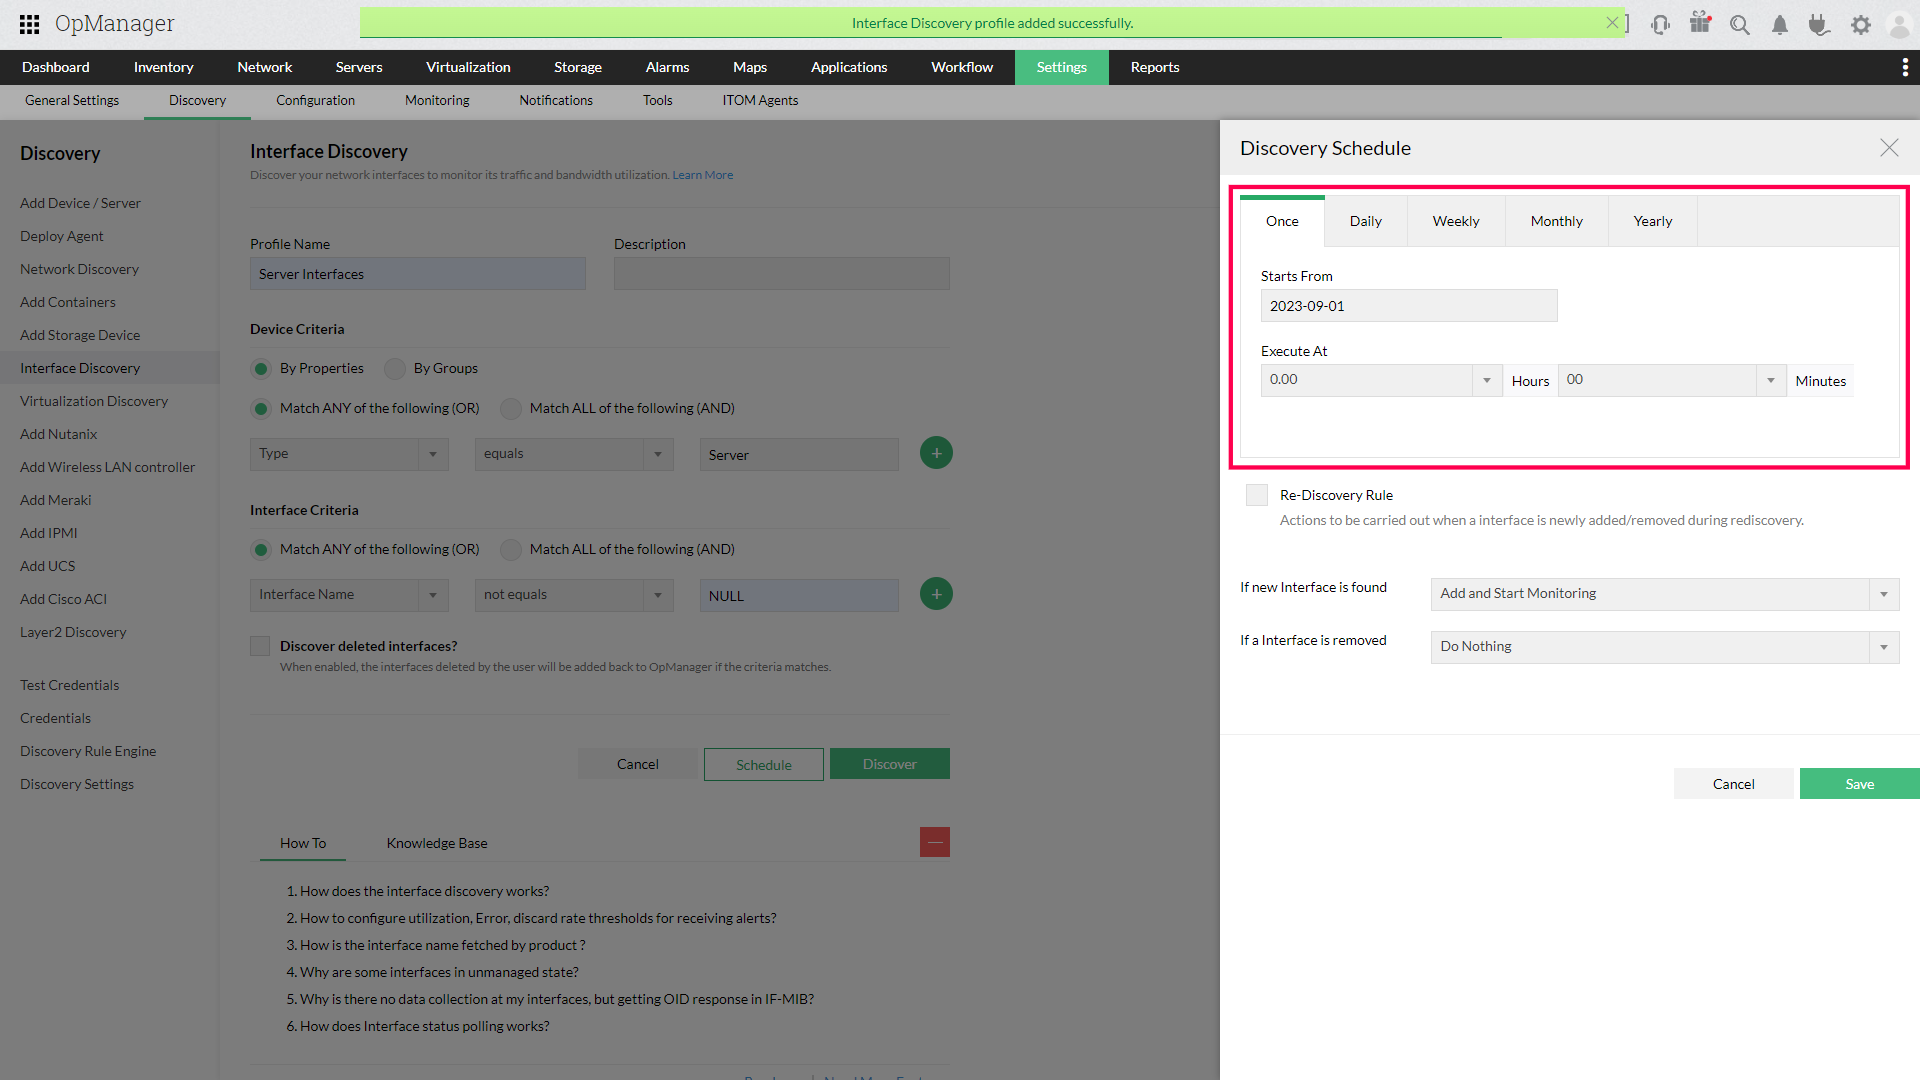Image resolution: width=1920 pixels, height=1080 pixels.
Task: Open the If a Interface is removed dropdown
Action: coord(1664,647)
